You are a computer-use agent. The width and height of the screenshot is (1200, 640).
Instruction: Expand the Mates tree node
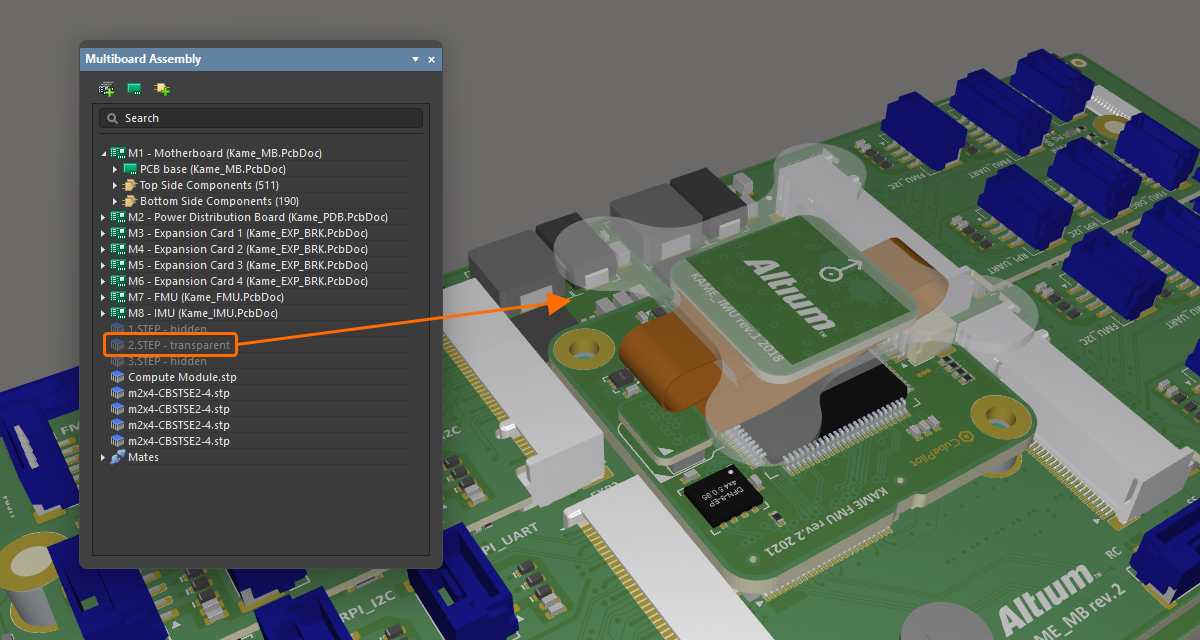(103, 457)
